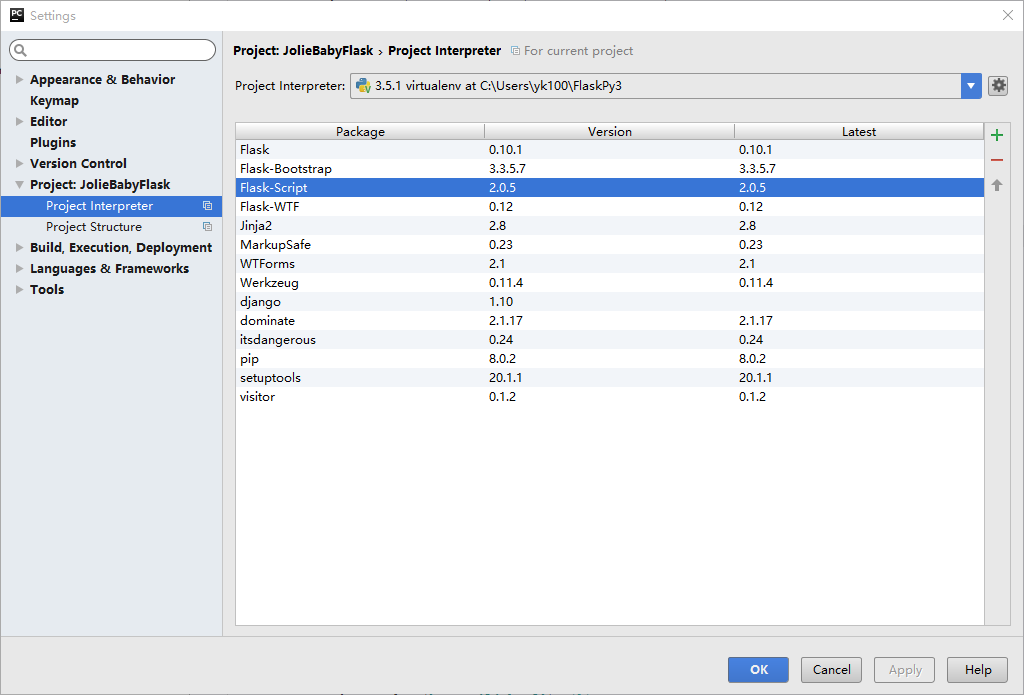The image size is (1024, 695).
Task: Select the dominate package row
Action: tap(609, 320)
